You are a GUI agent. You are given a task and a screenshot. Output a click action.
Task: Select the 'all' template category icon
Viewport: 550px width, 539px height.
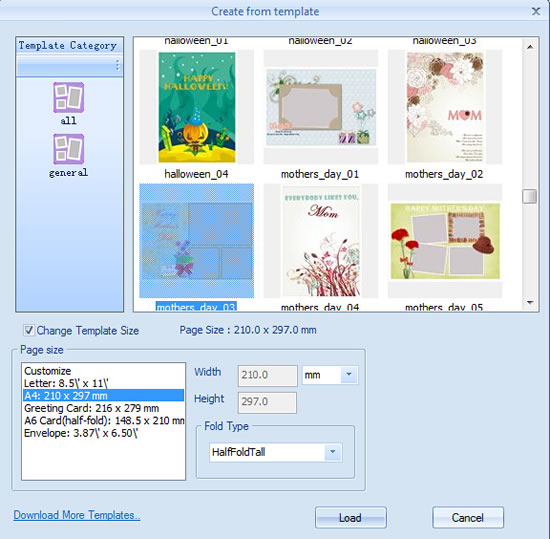68,97
